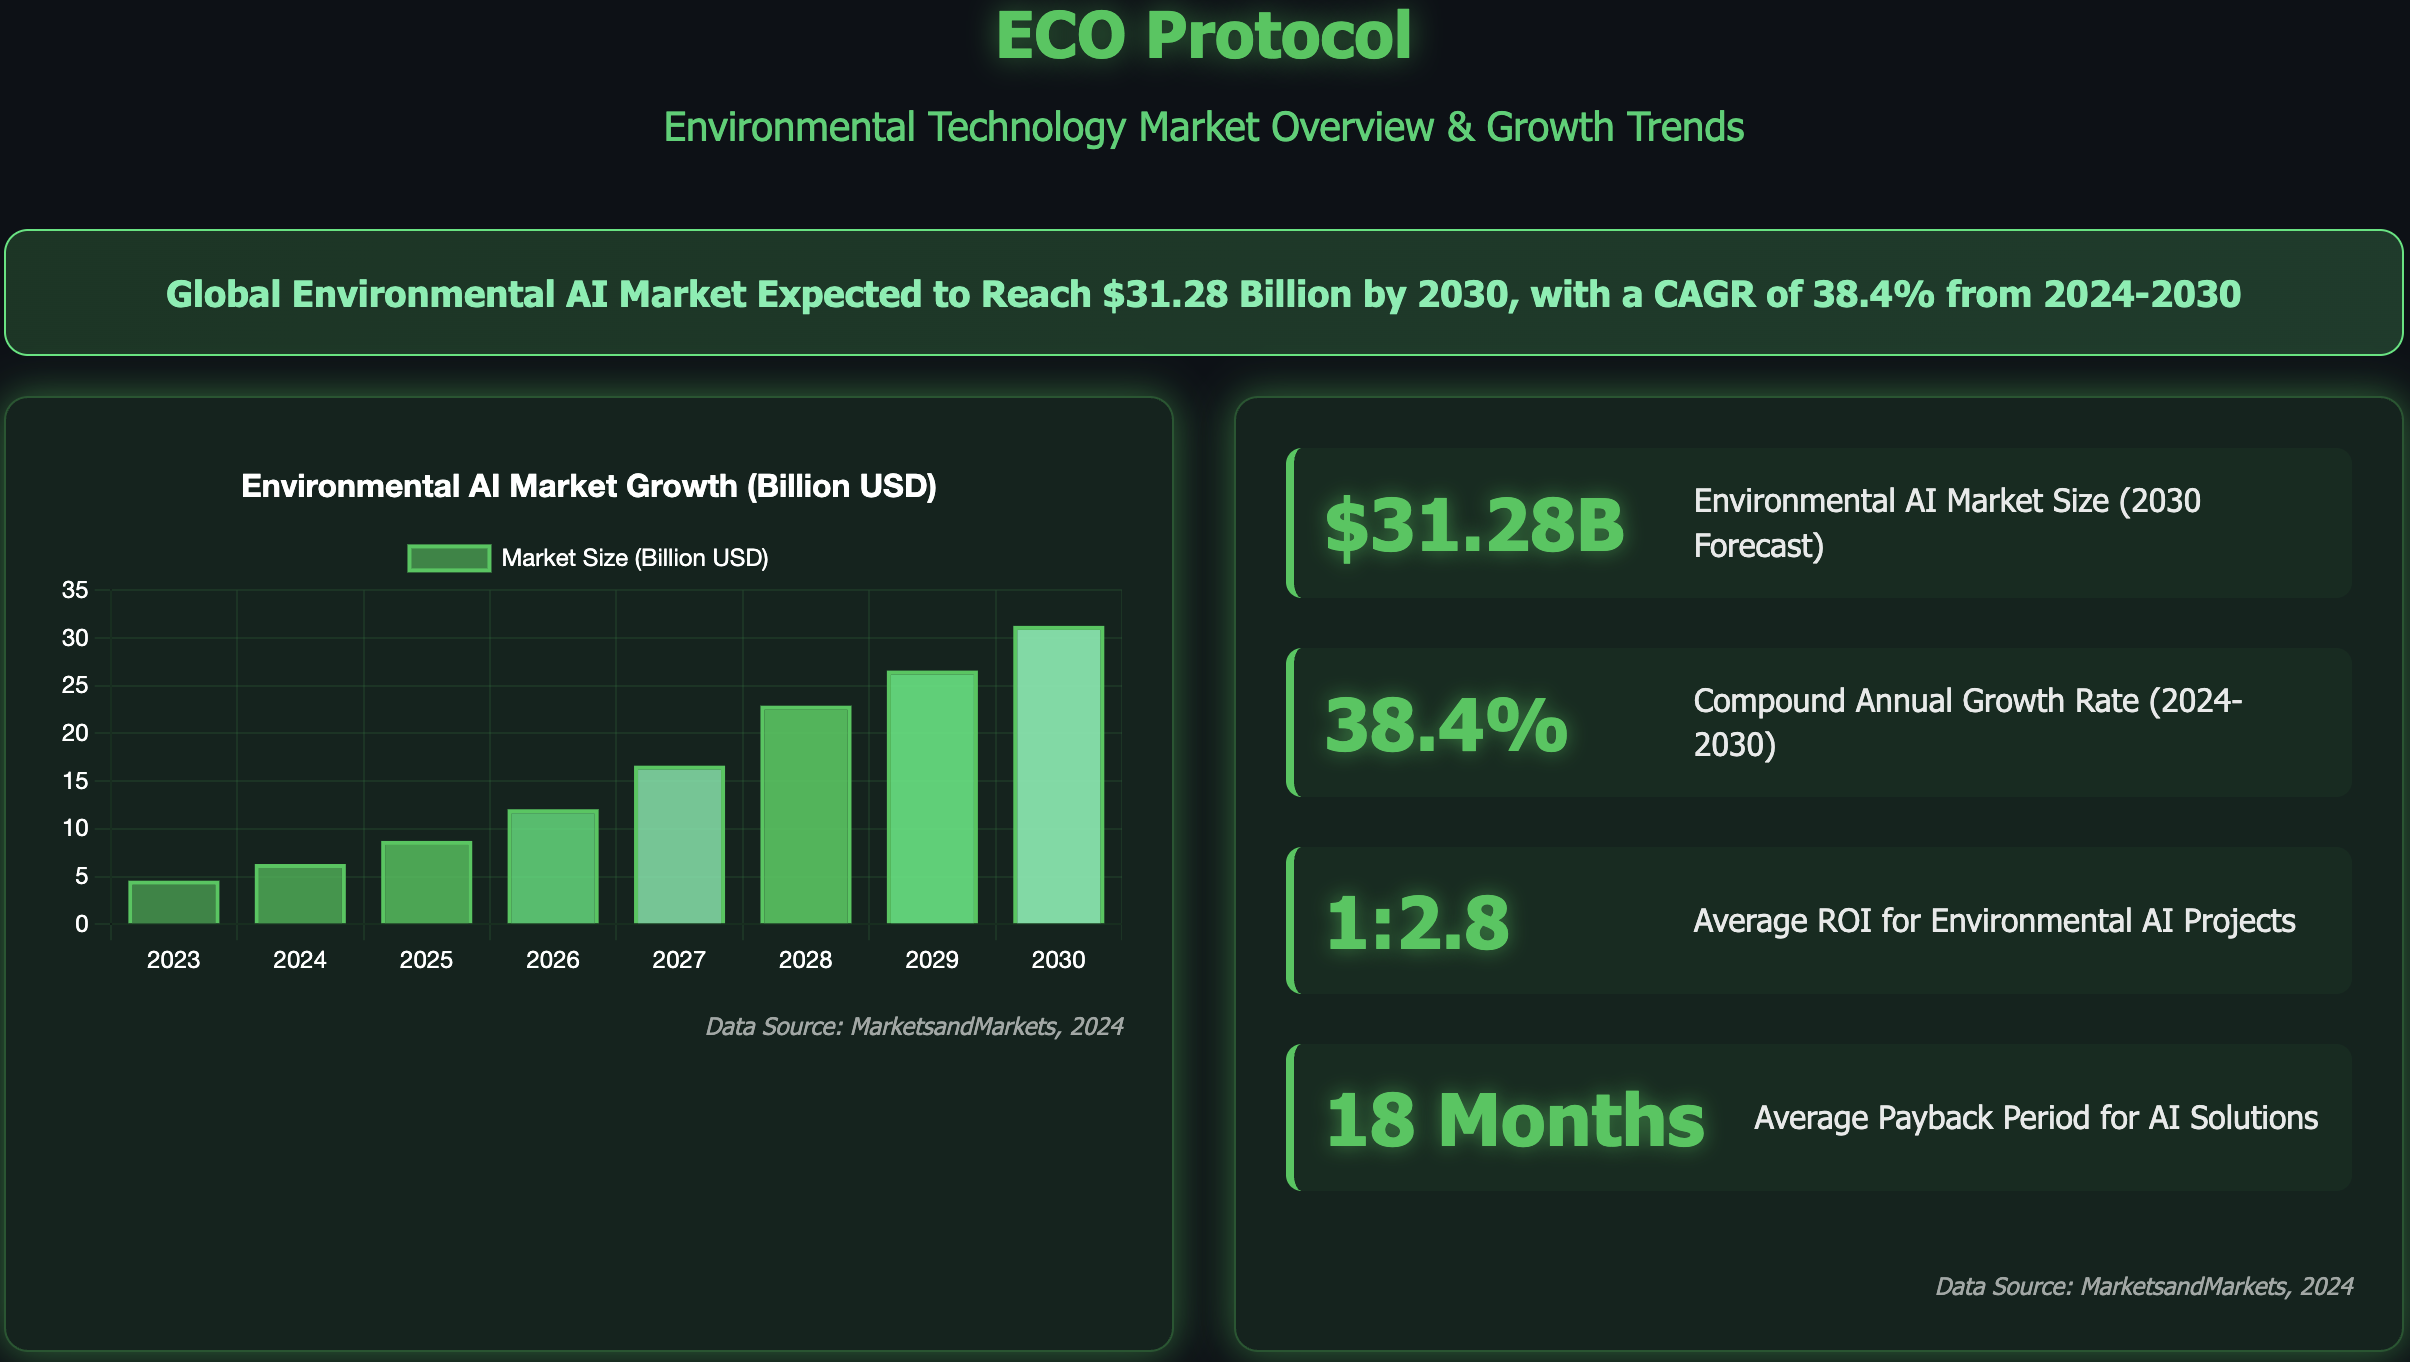2410x1362 pixels.
Task: Click the ECO Protocol title
Action: pos(1203,36)
